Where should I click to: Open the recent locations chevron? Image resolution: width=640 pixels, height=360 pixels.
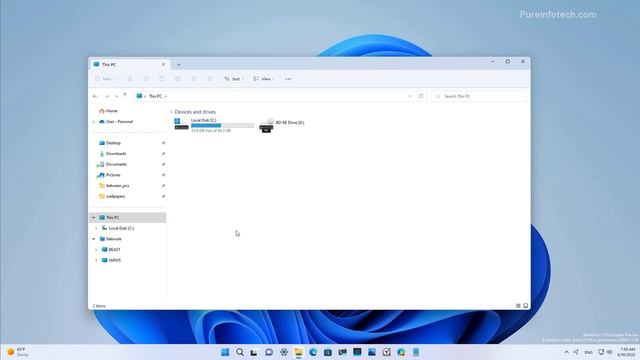pyautogui.click(x=117, y=96)
